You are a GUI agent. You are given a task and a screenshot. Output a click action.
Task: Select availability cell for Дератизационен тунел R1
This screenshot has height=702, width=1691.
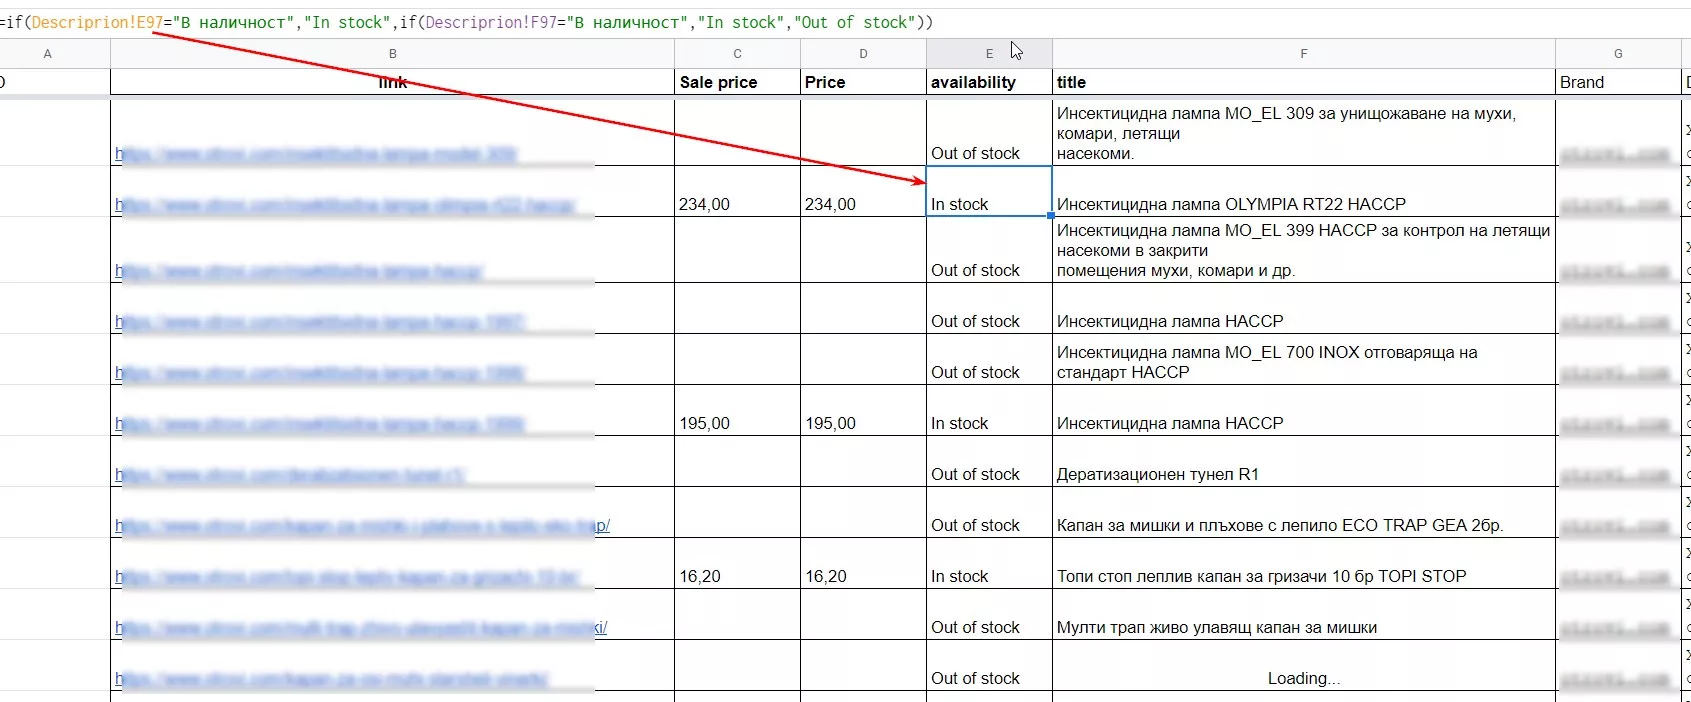pos(989,461)
